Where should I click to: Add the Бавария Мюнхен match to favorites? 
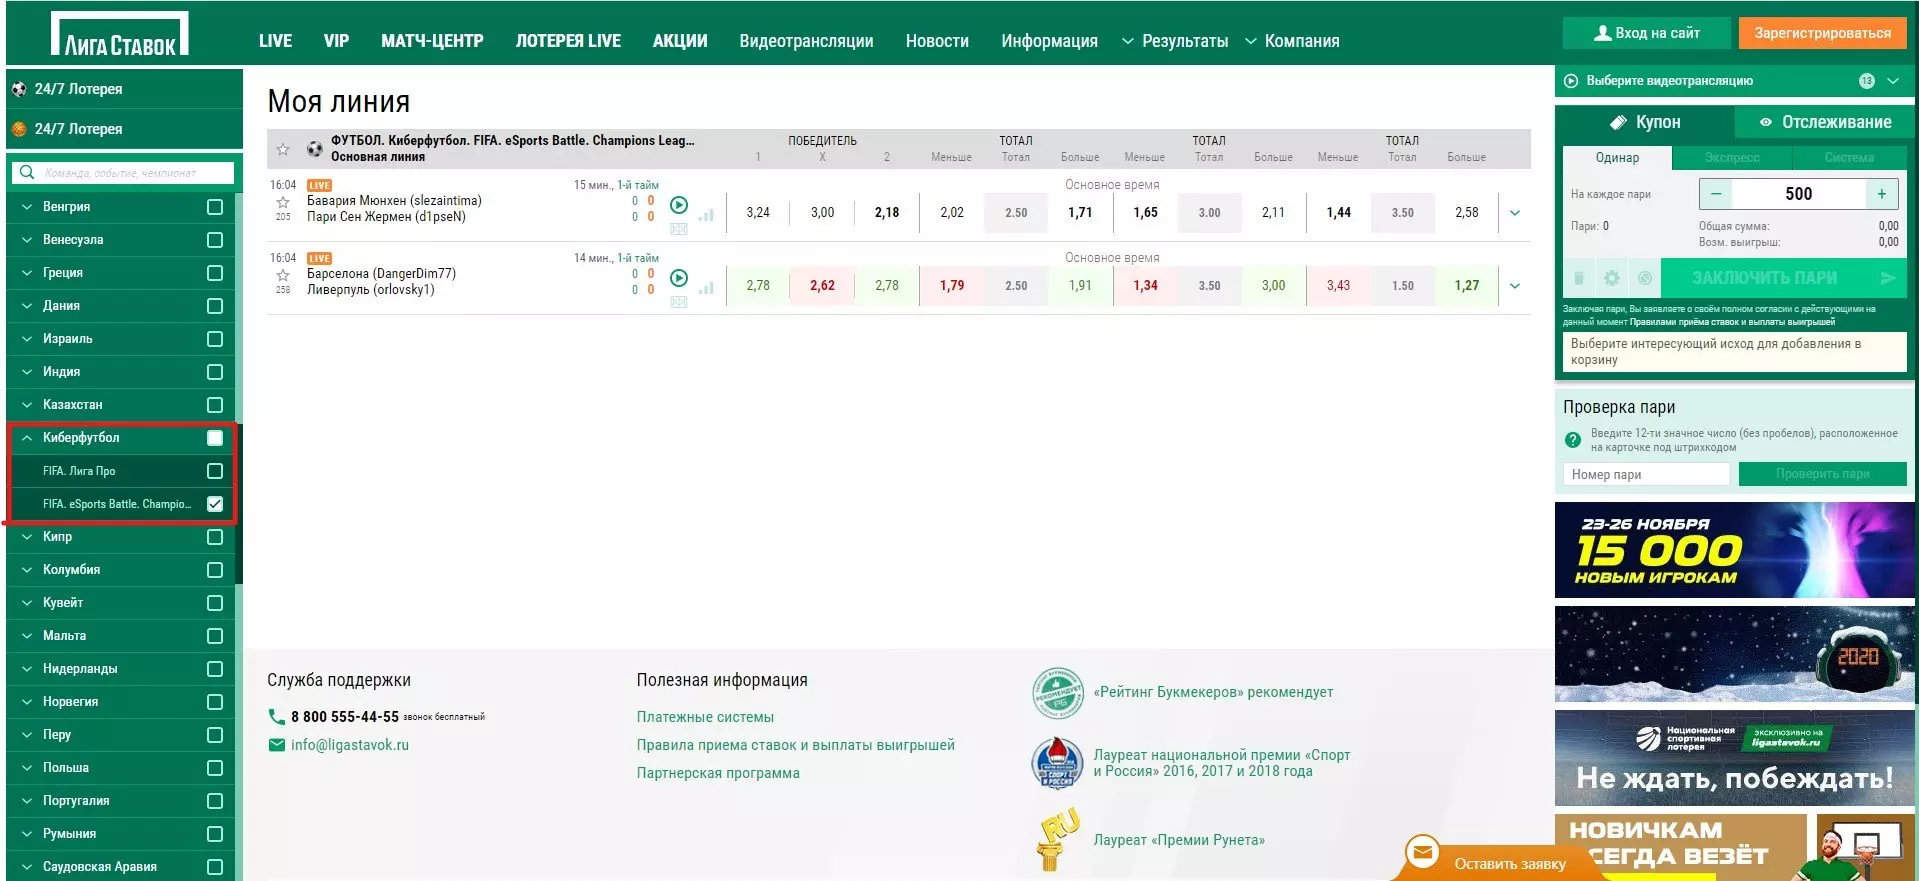pyautogui.click(x=283, y=202)
